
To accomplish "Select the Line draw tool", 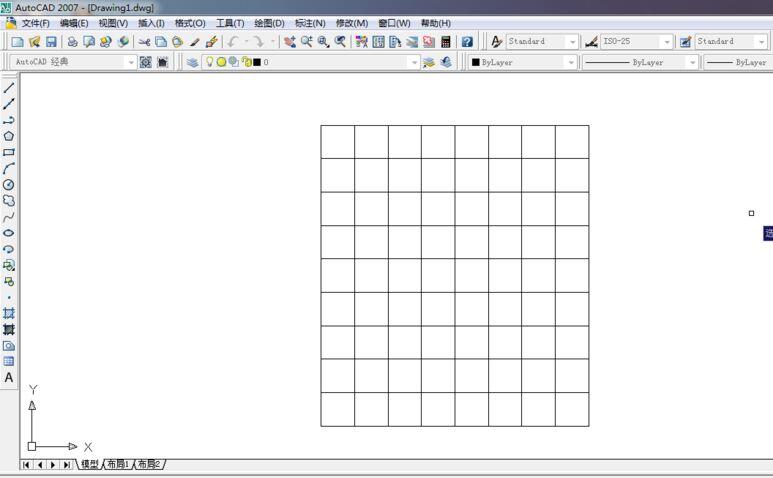I will point(9,88).
